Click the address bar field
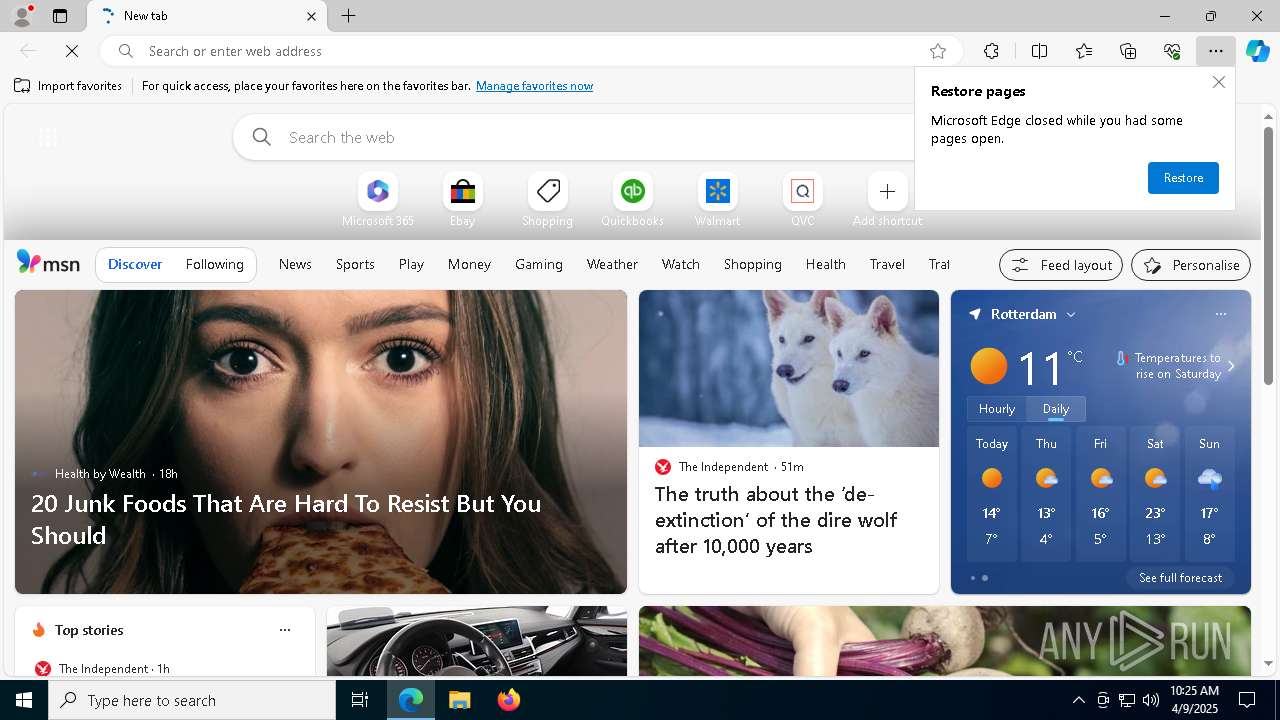Viewport: 1280px width, 720px height. (530, 51)
